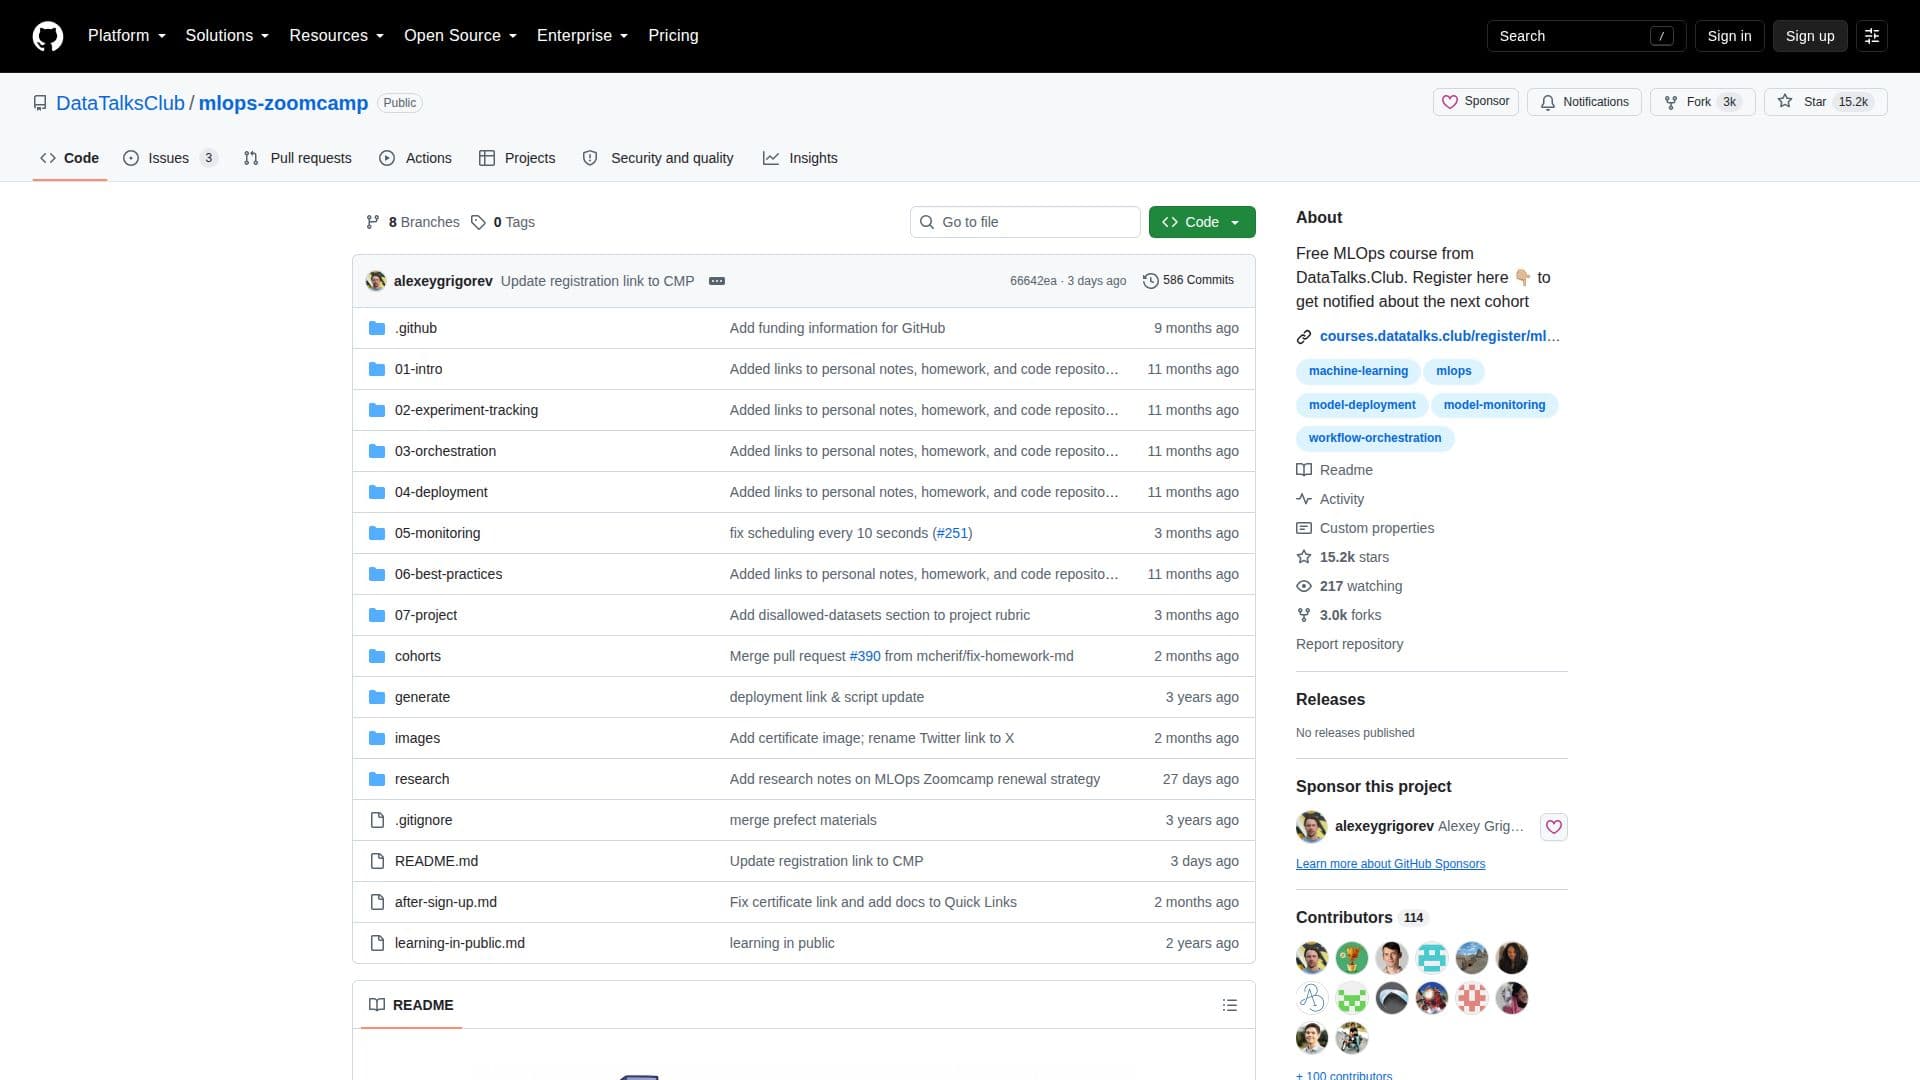Open the courses.datatalks.club register link

(x=1439, y=336)
